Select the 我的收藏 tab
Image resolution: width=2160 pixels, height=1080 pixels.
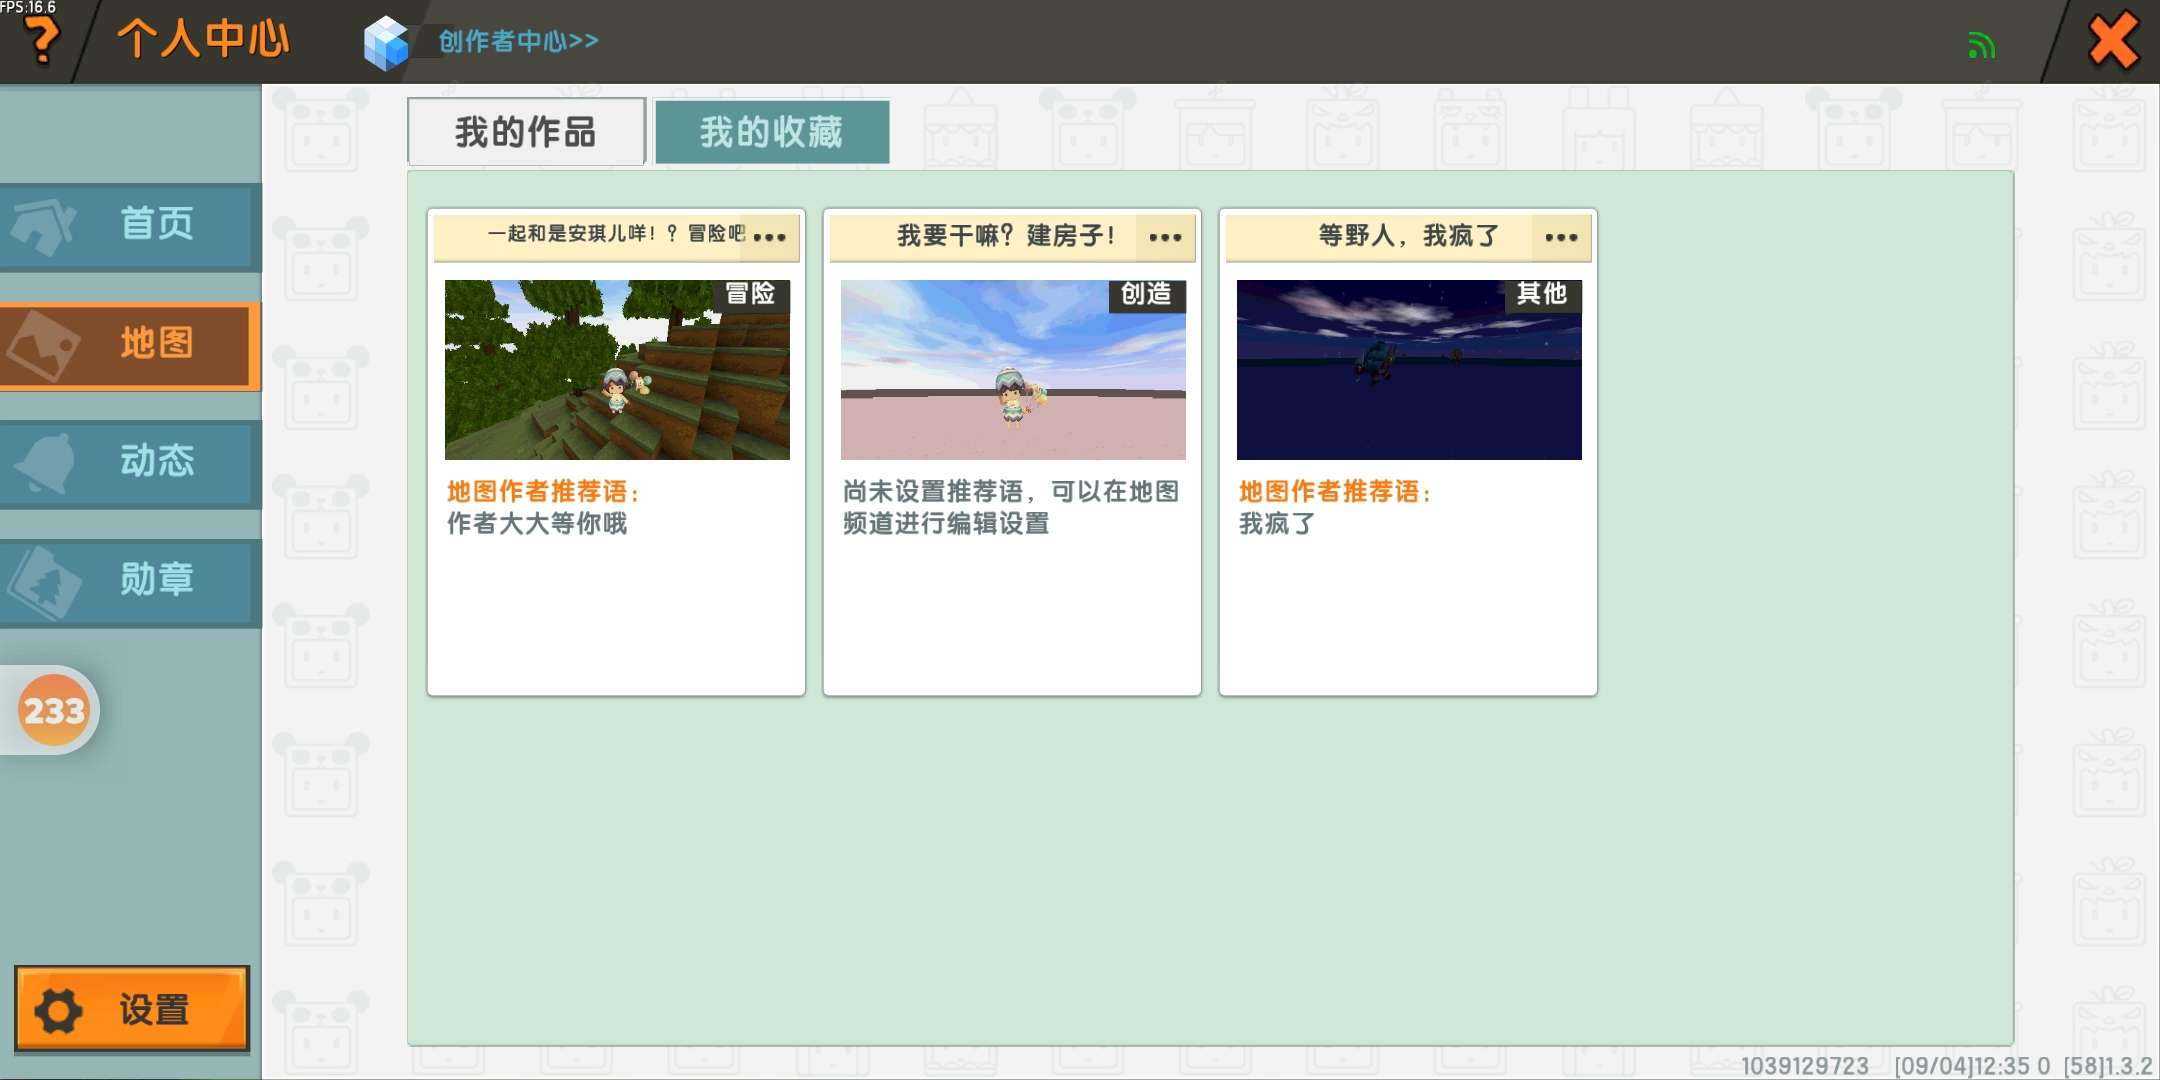click(x=771, y=132)
